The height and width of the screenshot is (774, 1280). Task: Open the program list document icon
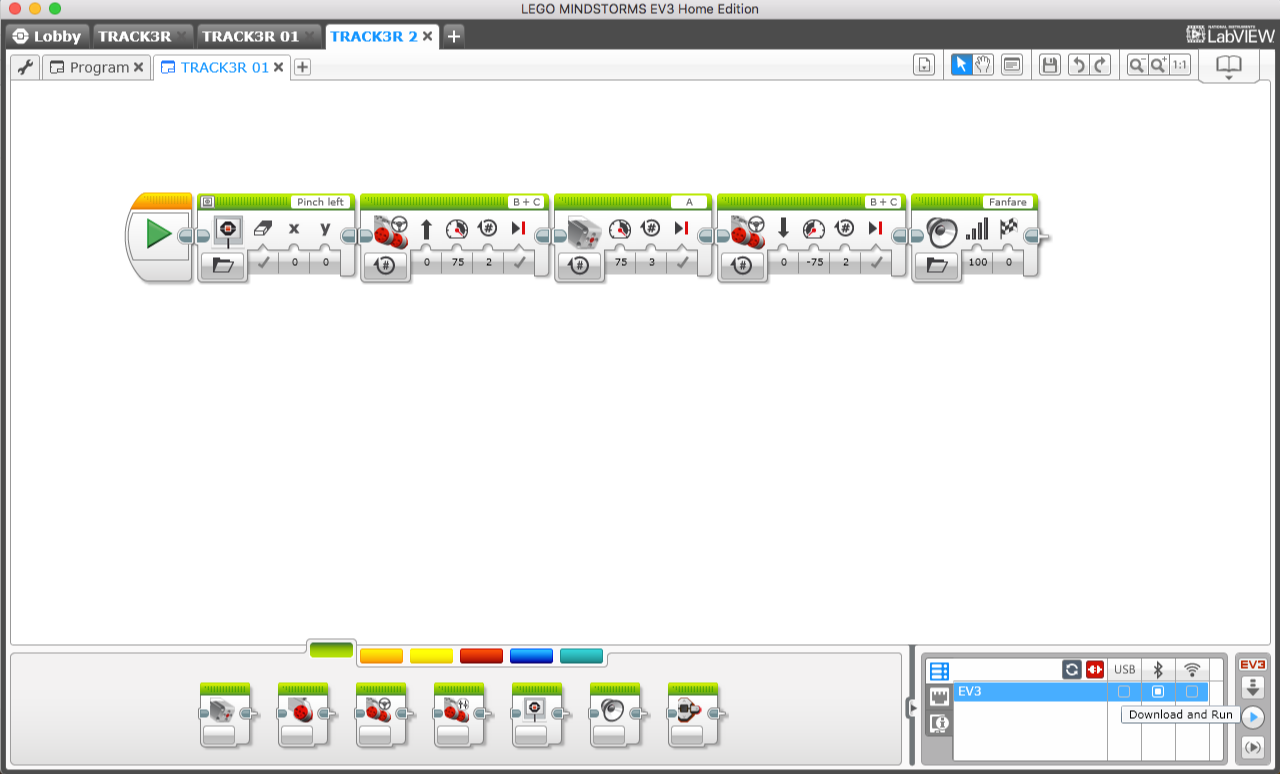[x=924, y=65]
